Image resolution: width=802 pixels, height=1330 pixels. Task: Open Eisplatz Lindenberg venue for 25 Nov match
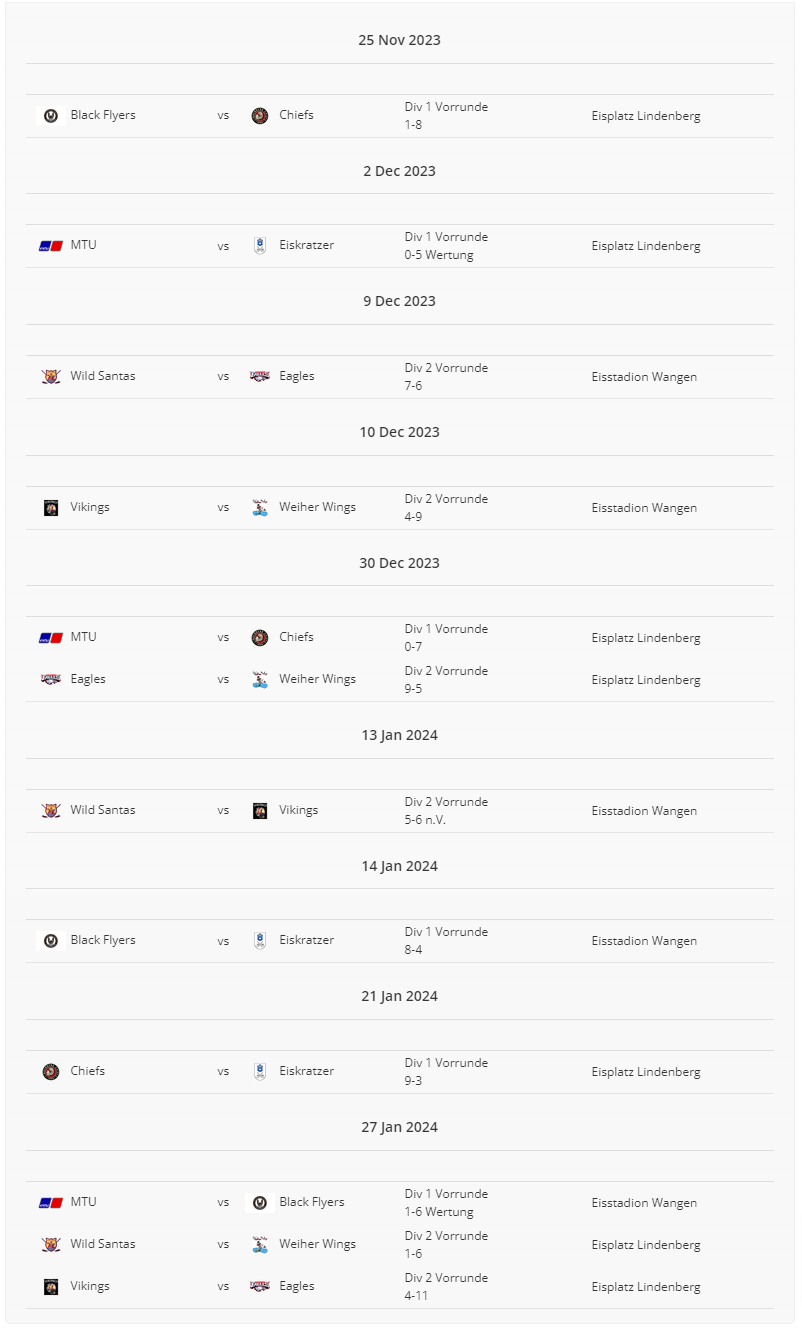click(x=645, y=116)
